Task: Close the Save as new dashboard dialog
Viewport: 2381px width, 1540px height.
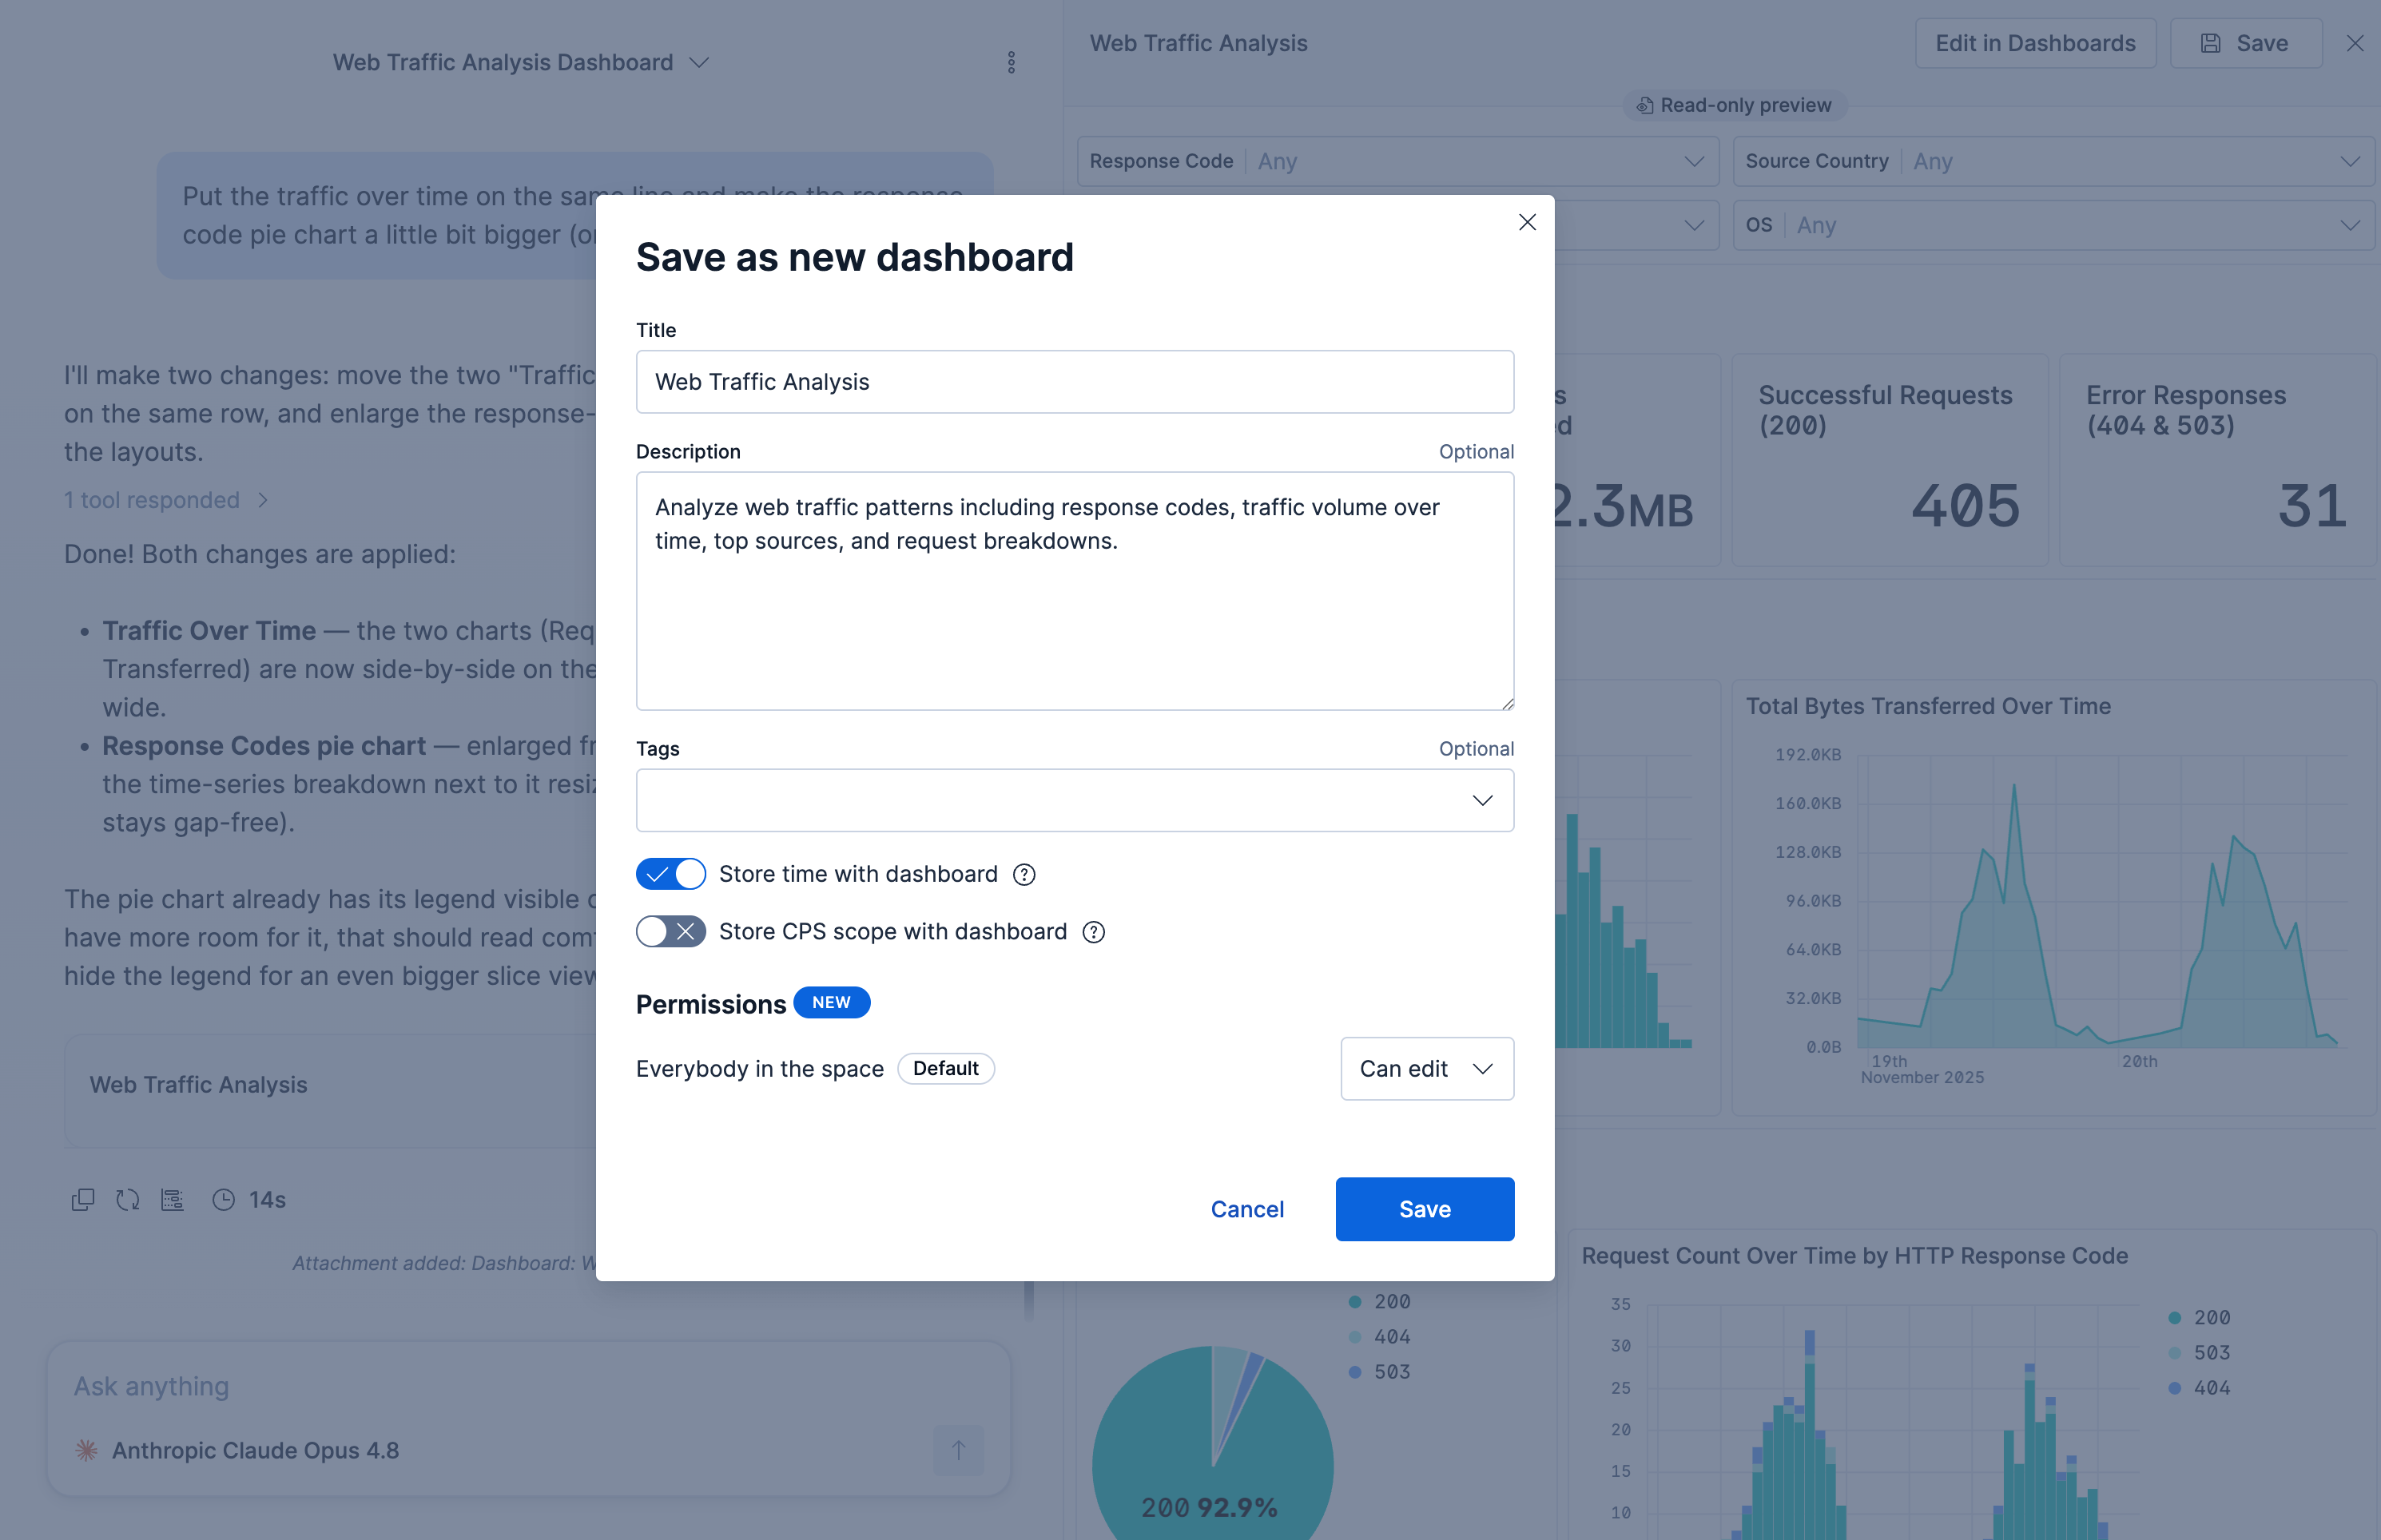Action: pyautogui.click(x=1527, y=222)
